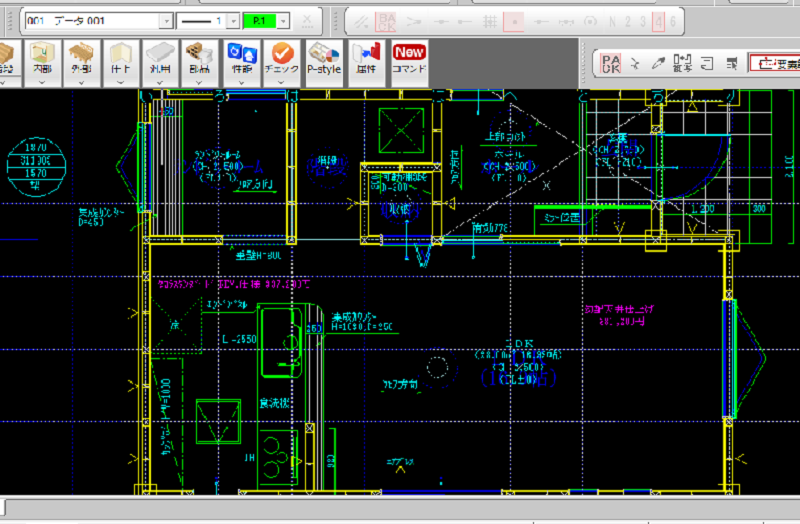Expand the arrow under 部品
This screenshot has width=800, height=524.
[x=199, y=82]
